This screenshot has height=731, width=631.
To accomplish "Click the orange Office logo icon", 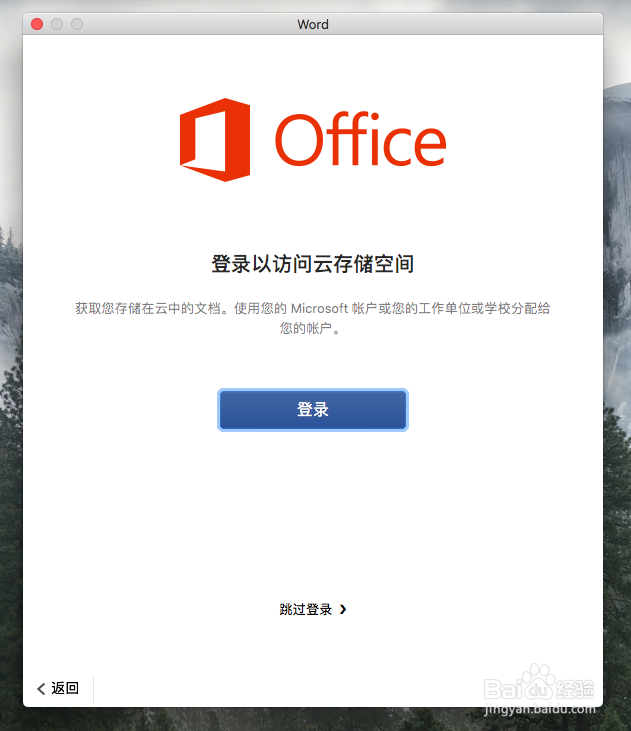I will pyautogui.click(x=215, y=140).
